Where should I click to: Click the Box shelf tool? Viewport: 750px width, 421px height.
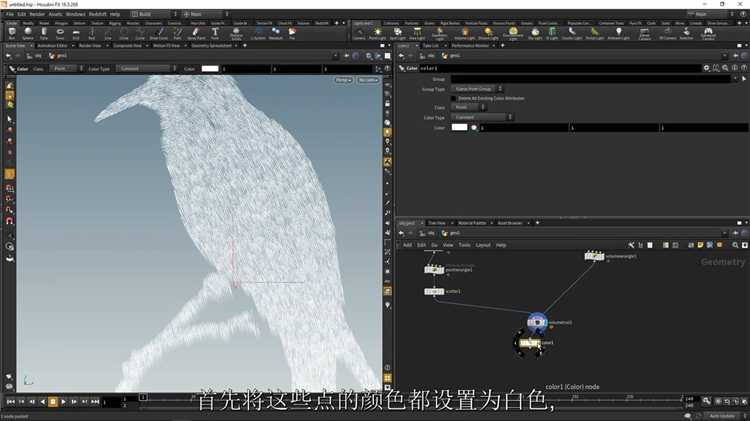10,33
